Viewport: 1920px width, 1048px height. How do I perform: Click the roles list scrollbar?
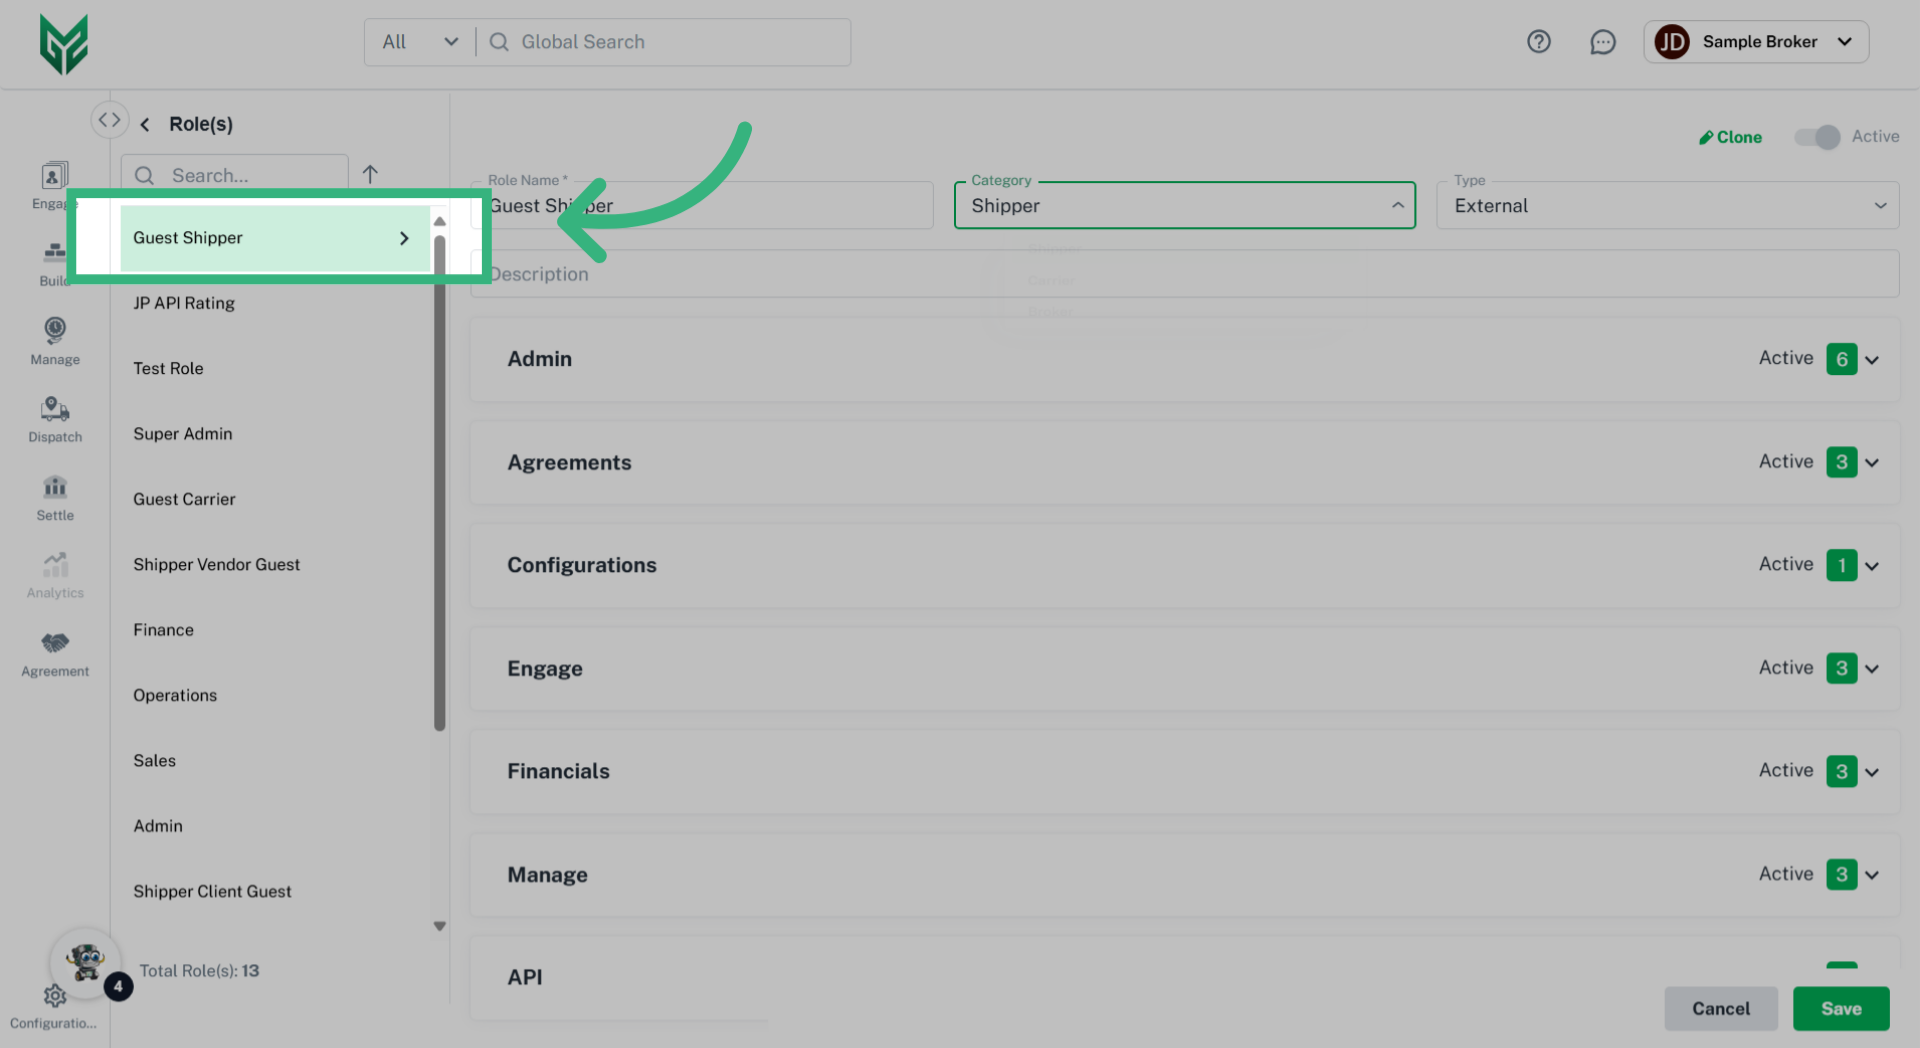[x=439, y=480]
